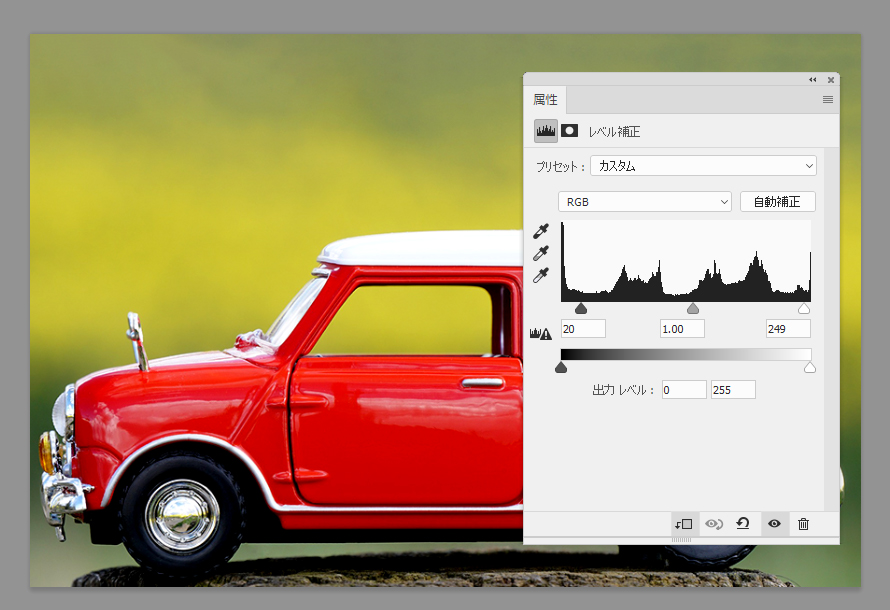Image resolution: width=890 pixels, height=610 pixels.
Task: Delete the adjustment layer with trash icon
Action: coord(803,524)
